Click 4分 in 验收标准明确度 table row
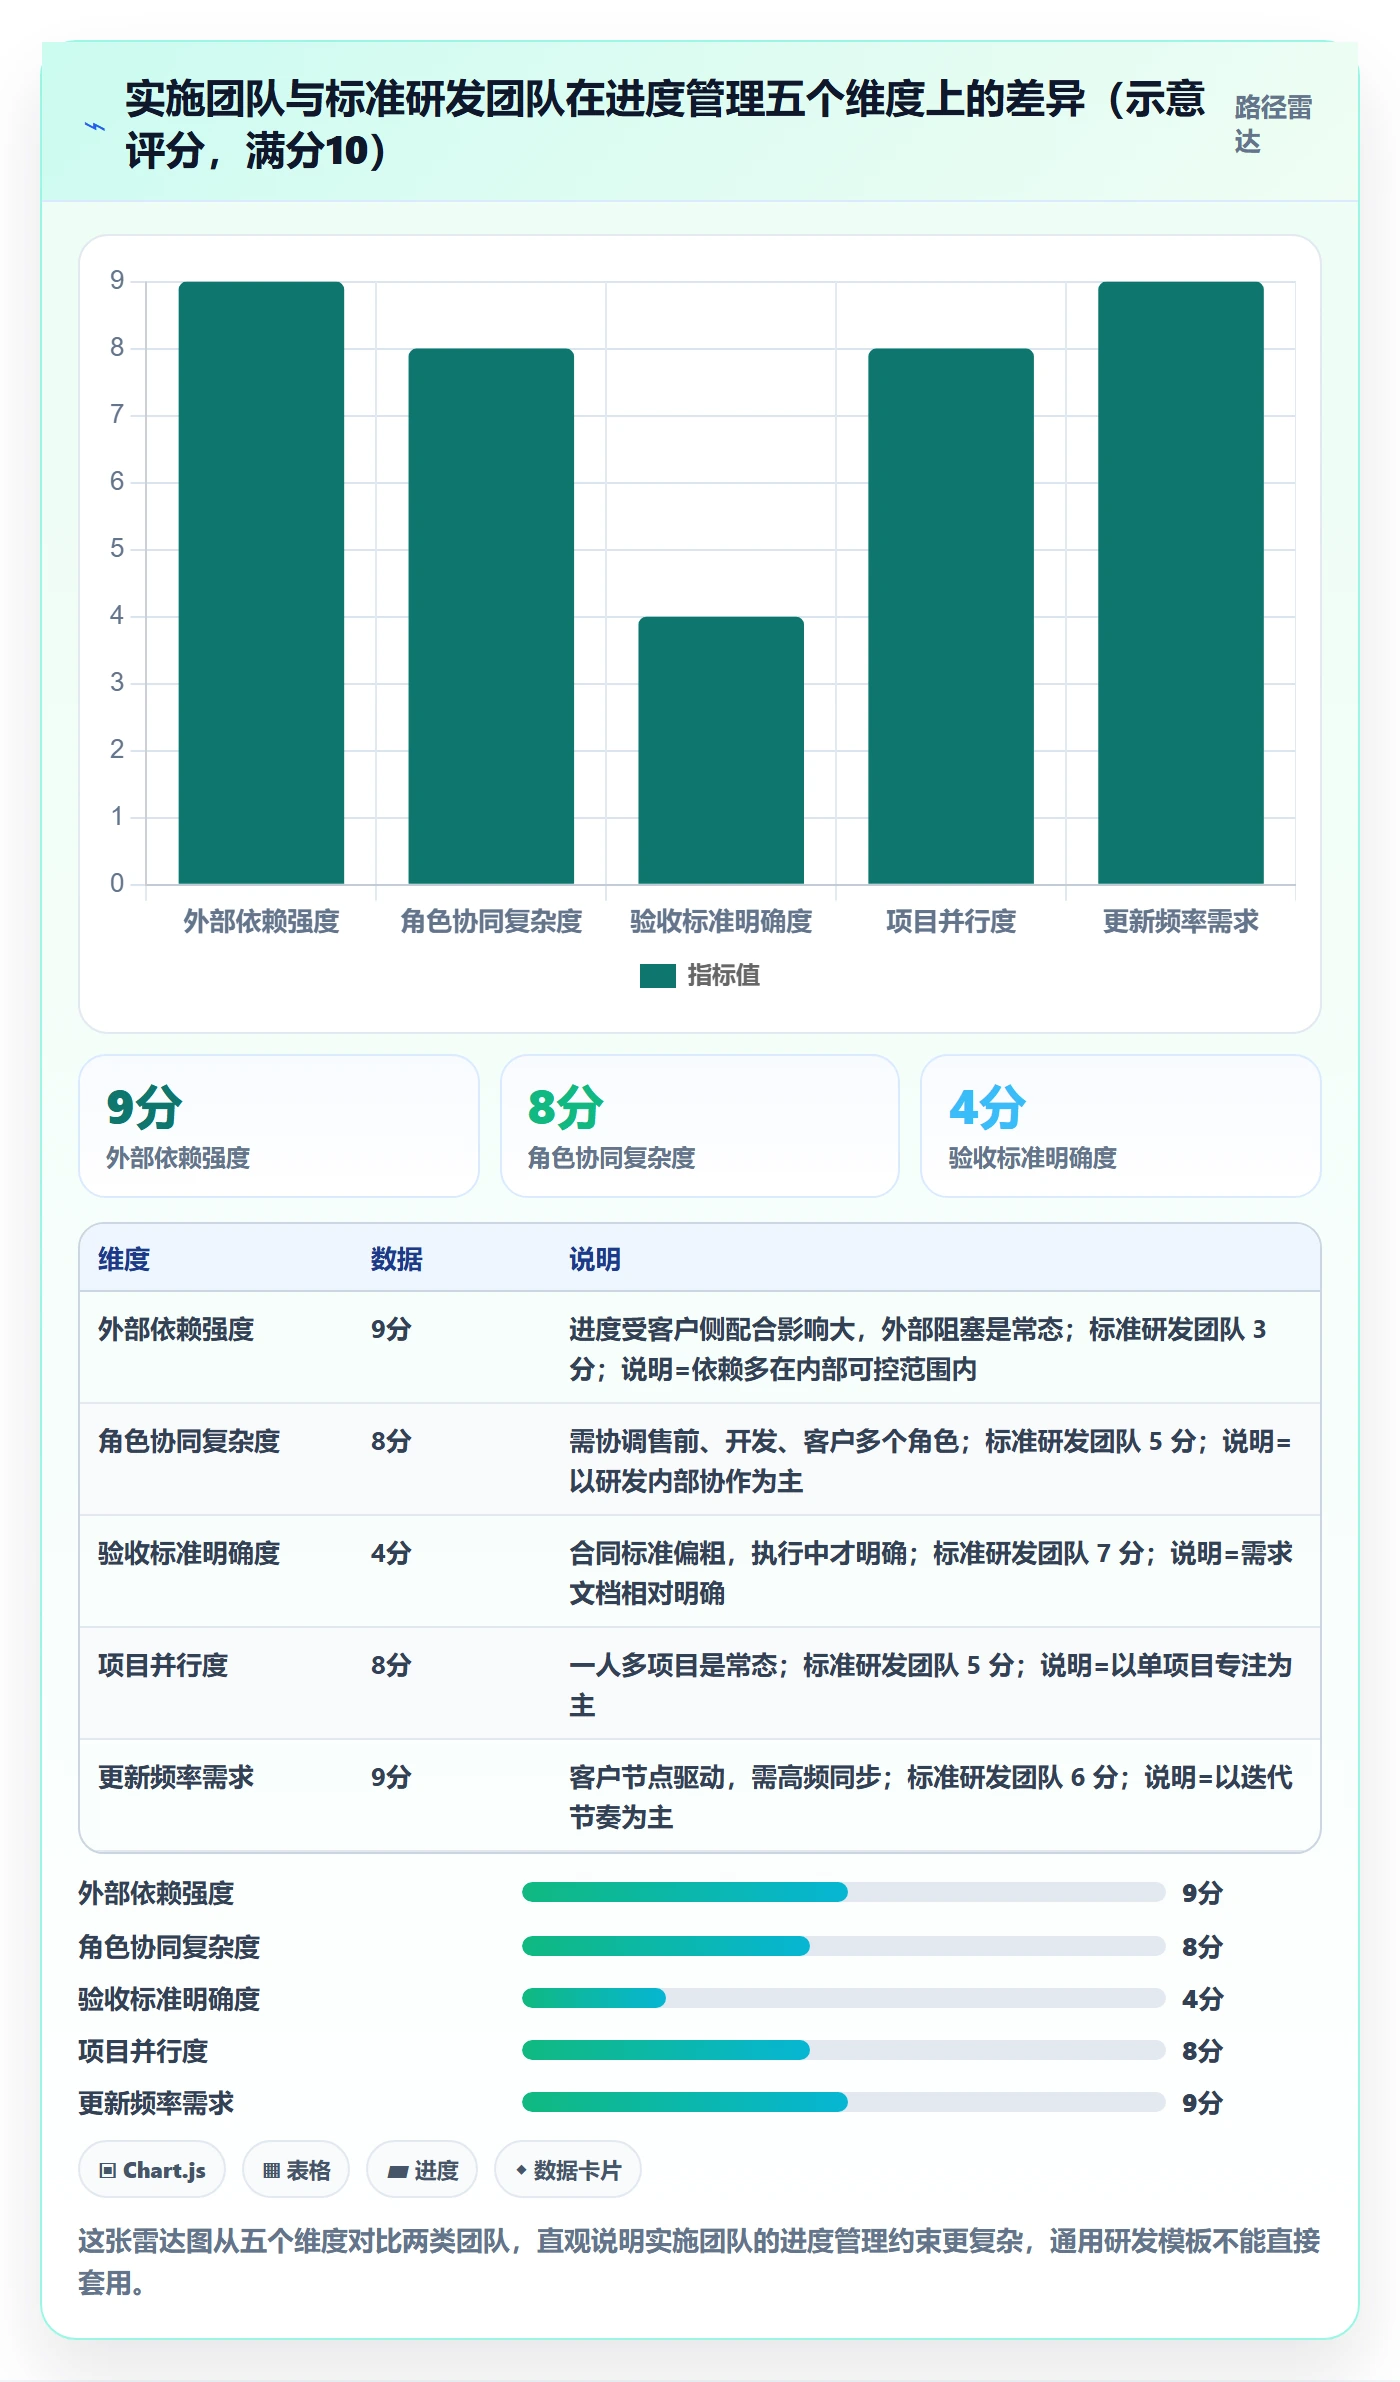 [391, 1554]
